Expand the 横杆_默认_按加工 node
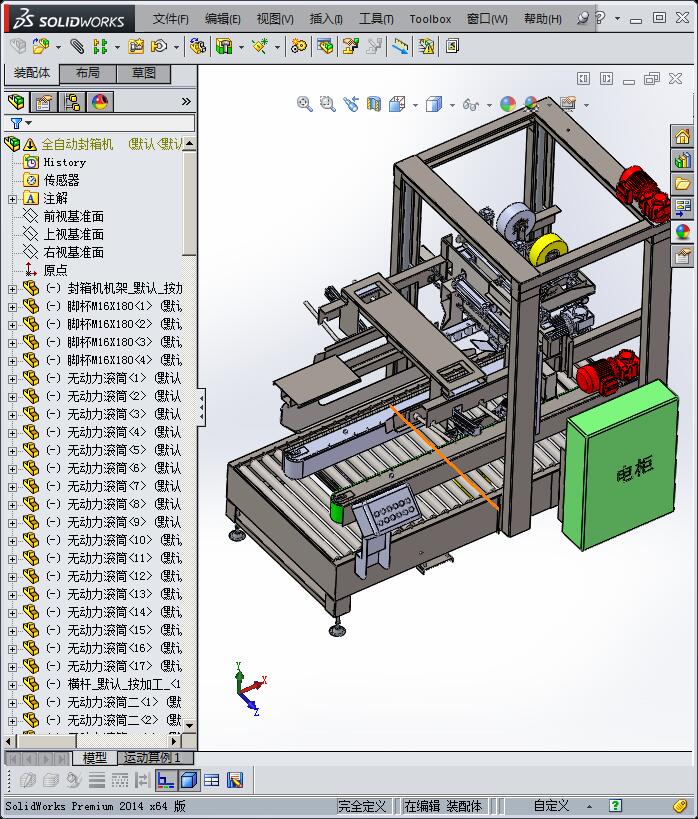Screen dimensions: 698x819 tap(13, 685)
